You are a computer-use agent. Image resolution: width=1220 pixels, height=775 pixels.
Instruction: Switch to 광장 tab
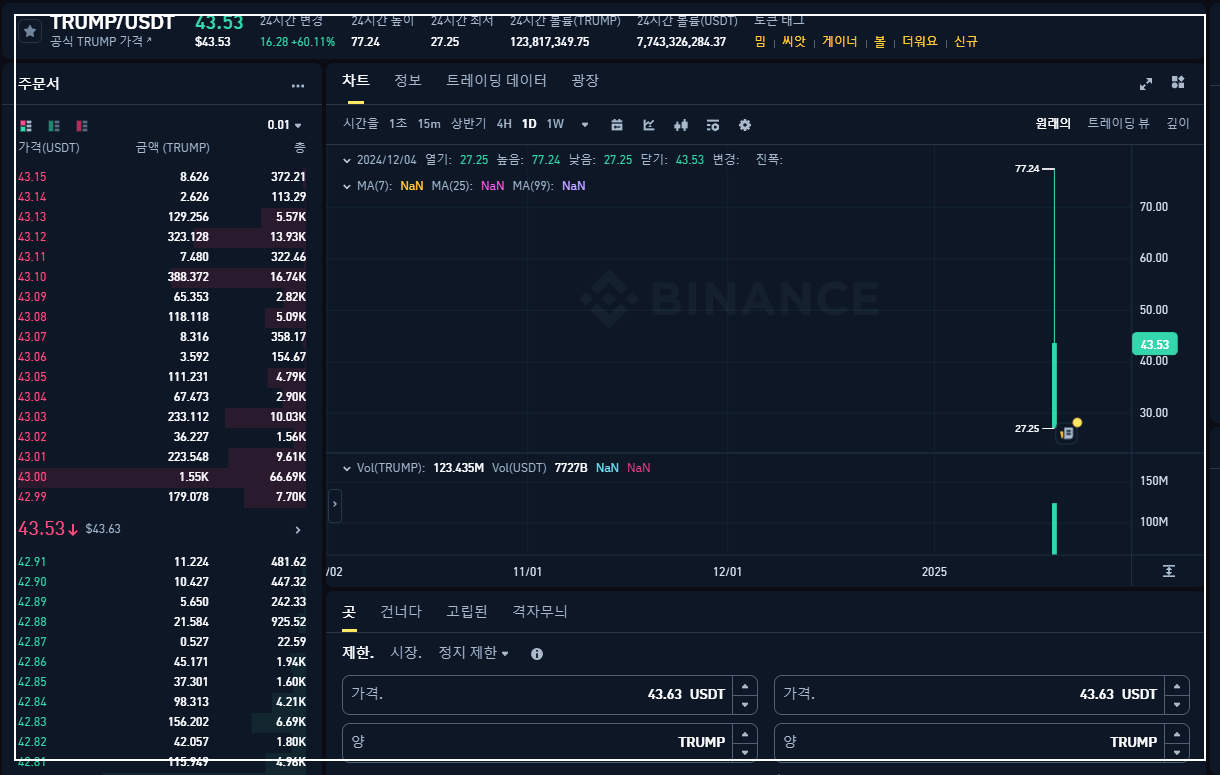pyautogui.click(x=585, y=81)
